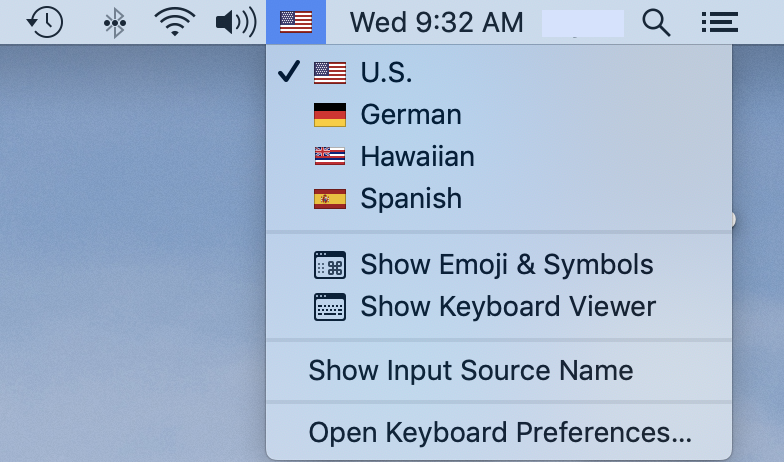Screen dimensions: 784x462
Task: Click the Bluetooth status icon
Action: click(x=115, y=22)
